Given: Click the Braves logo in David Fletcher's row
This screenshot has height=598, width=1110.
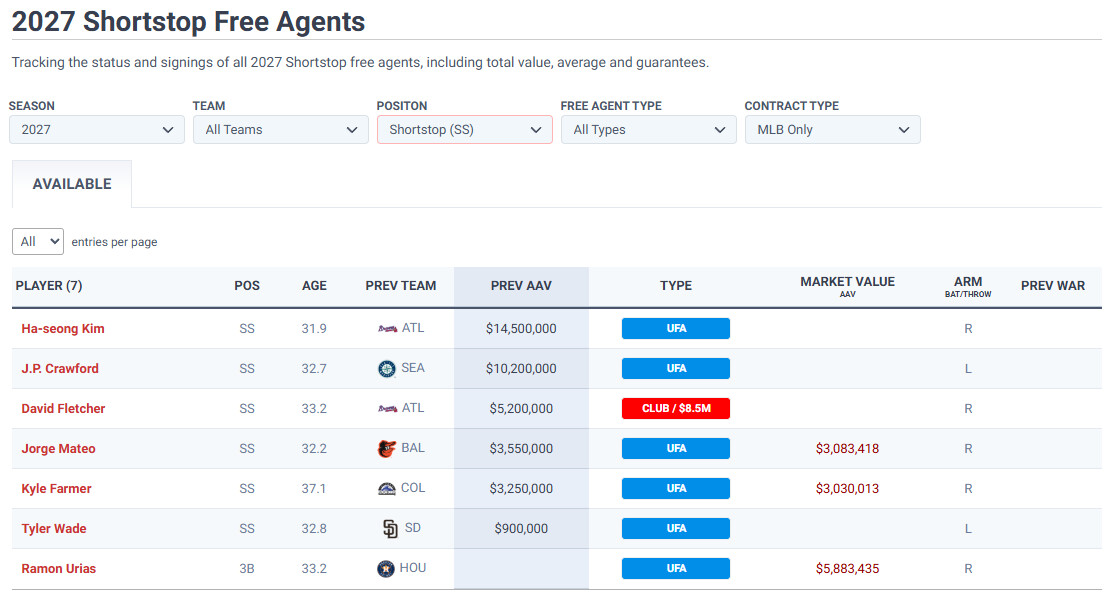Looking at the screenshot, I should (387, 409).
